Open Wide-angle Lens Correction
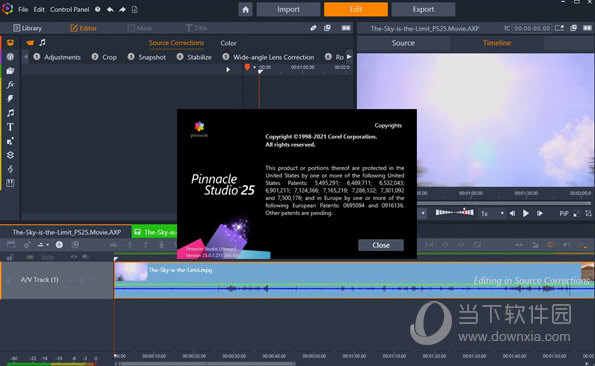This screenshot has width=595, height=366. point(268,57)
